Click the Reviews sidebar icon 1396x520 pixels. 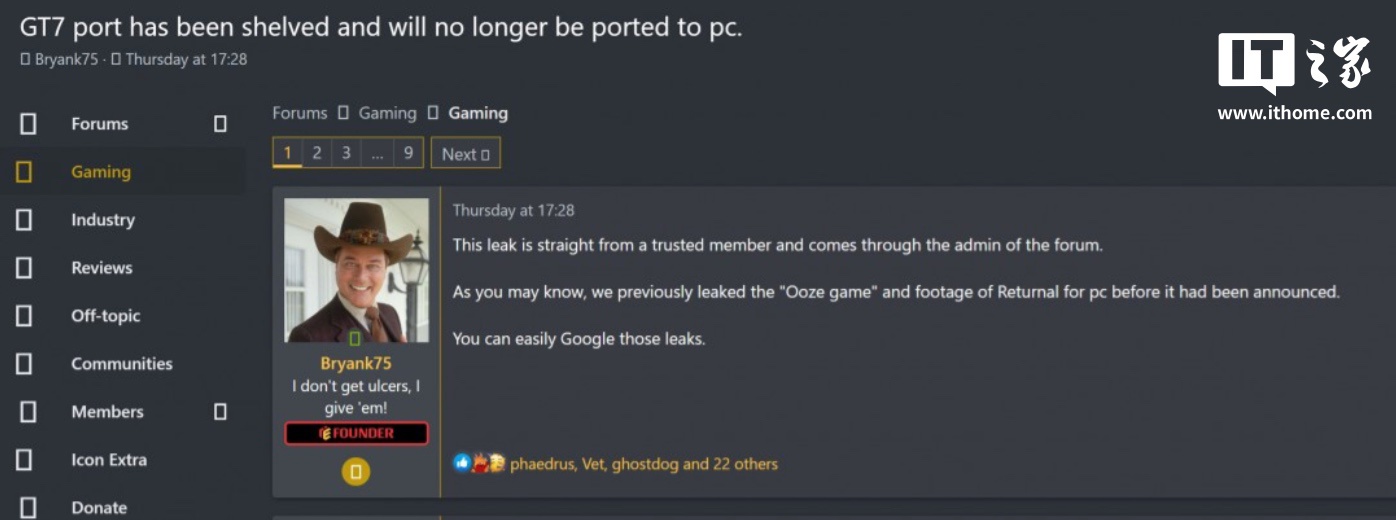(x=24, y=268)
